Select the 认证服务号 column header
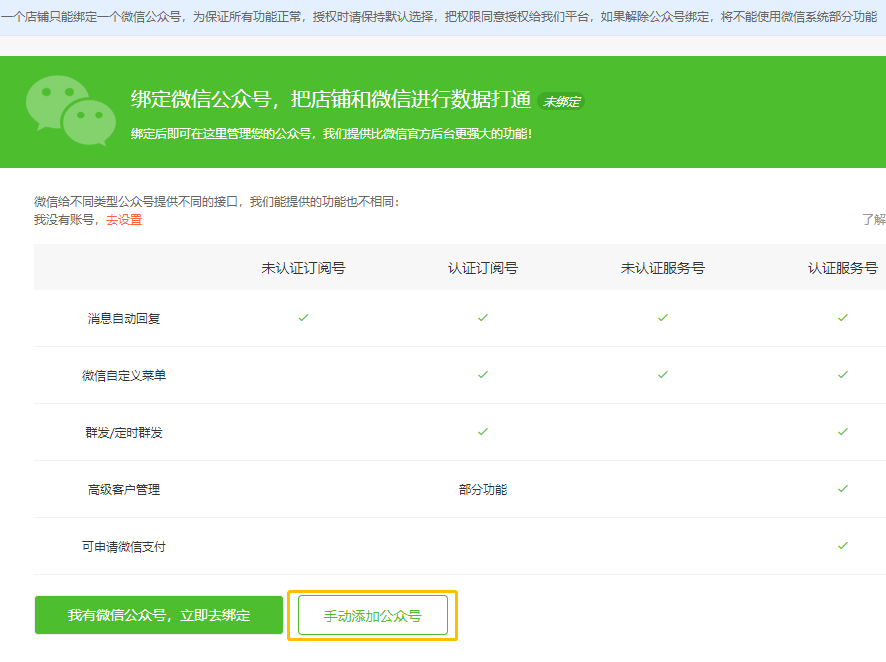The image size is (886, 662). pyautogui.click(x=842, y=268)
